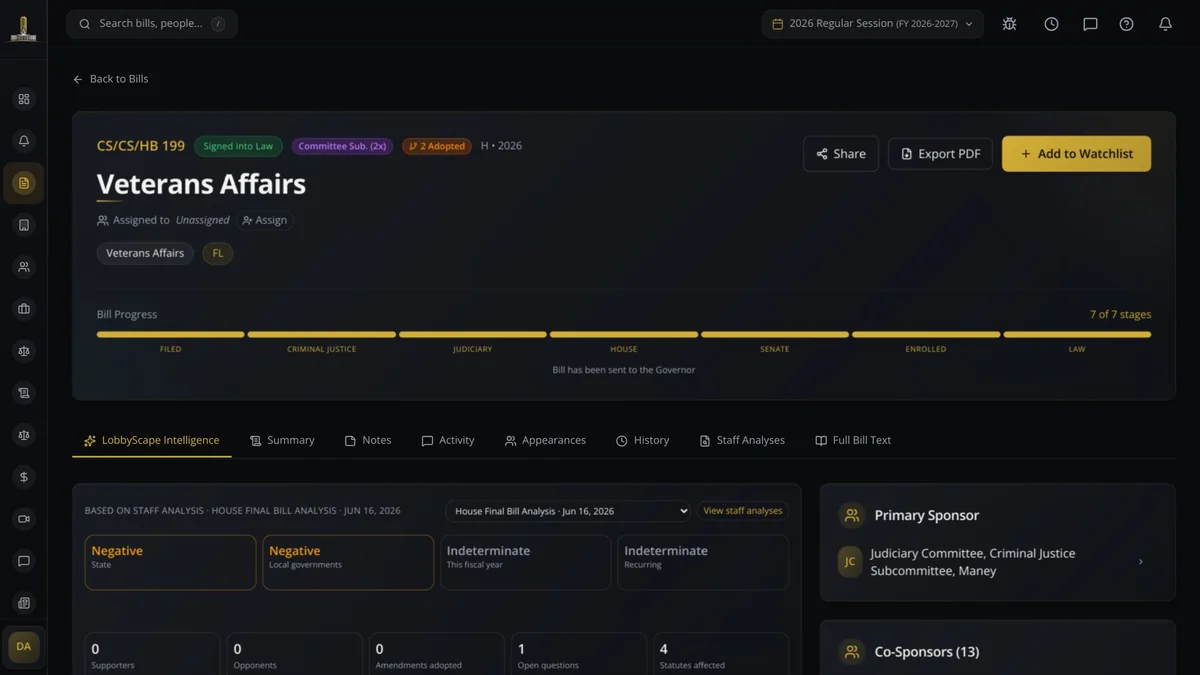1200x675 pixels.
Task: Open the House Final Bill Analysis dropdown
Action: (x=568, y=511)
